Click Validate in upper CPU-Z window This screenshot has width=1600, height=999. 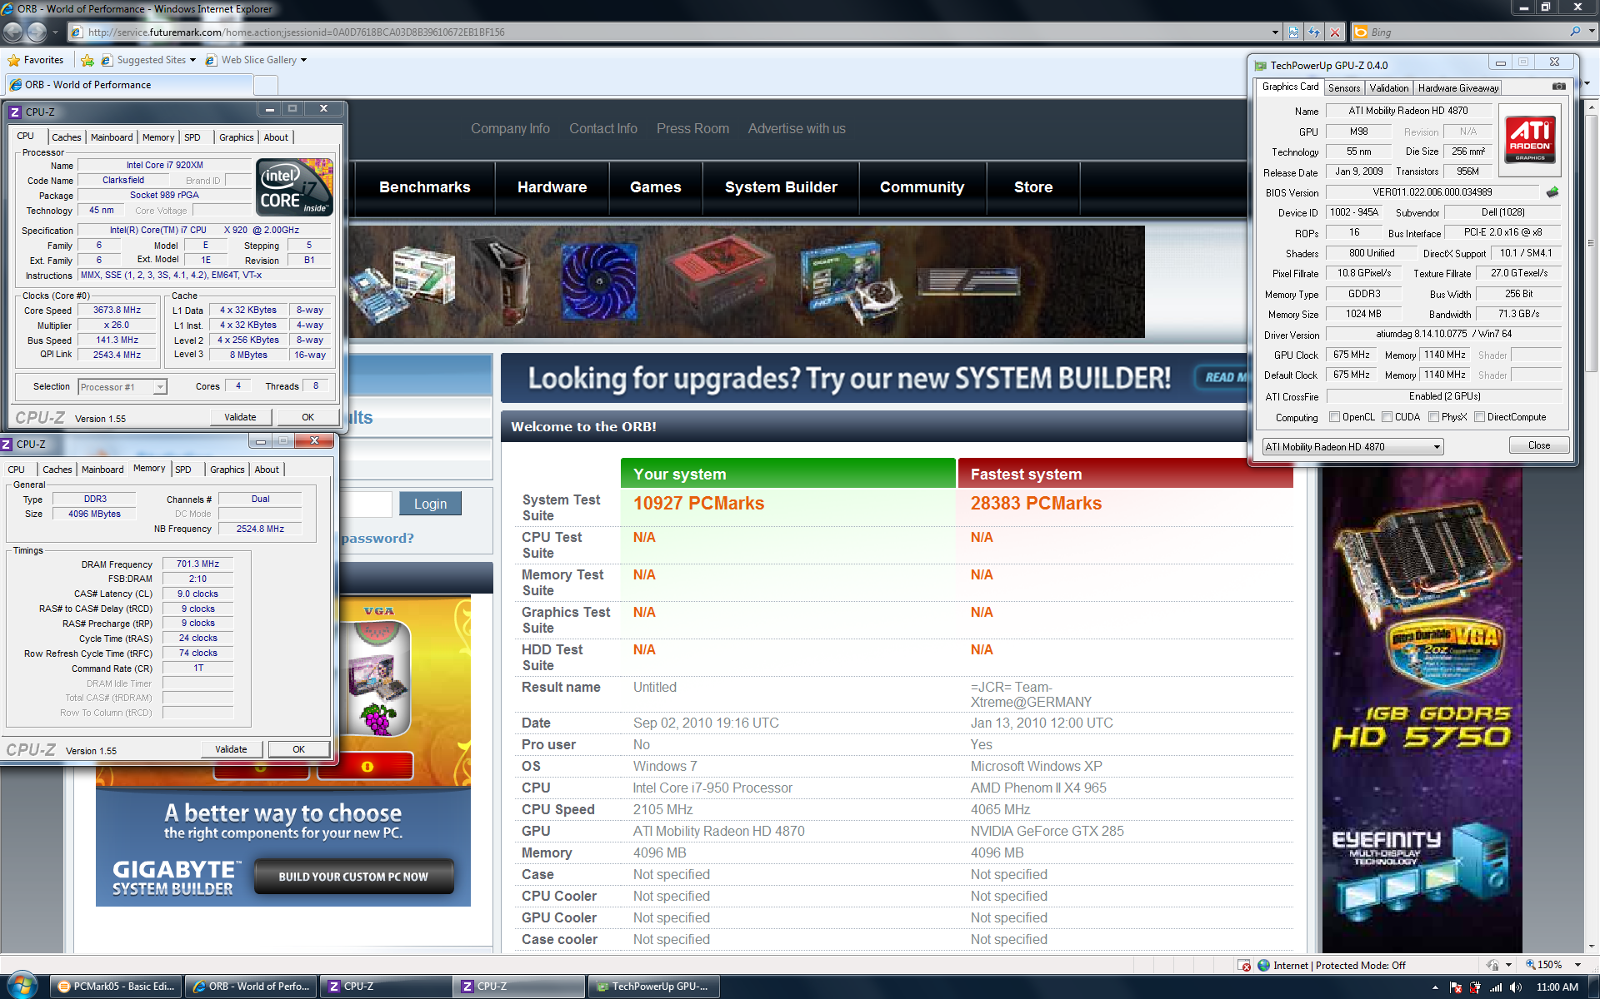pyautogui.click(x=240, y=417)
